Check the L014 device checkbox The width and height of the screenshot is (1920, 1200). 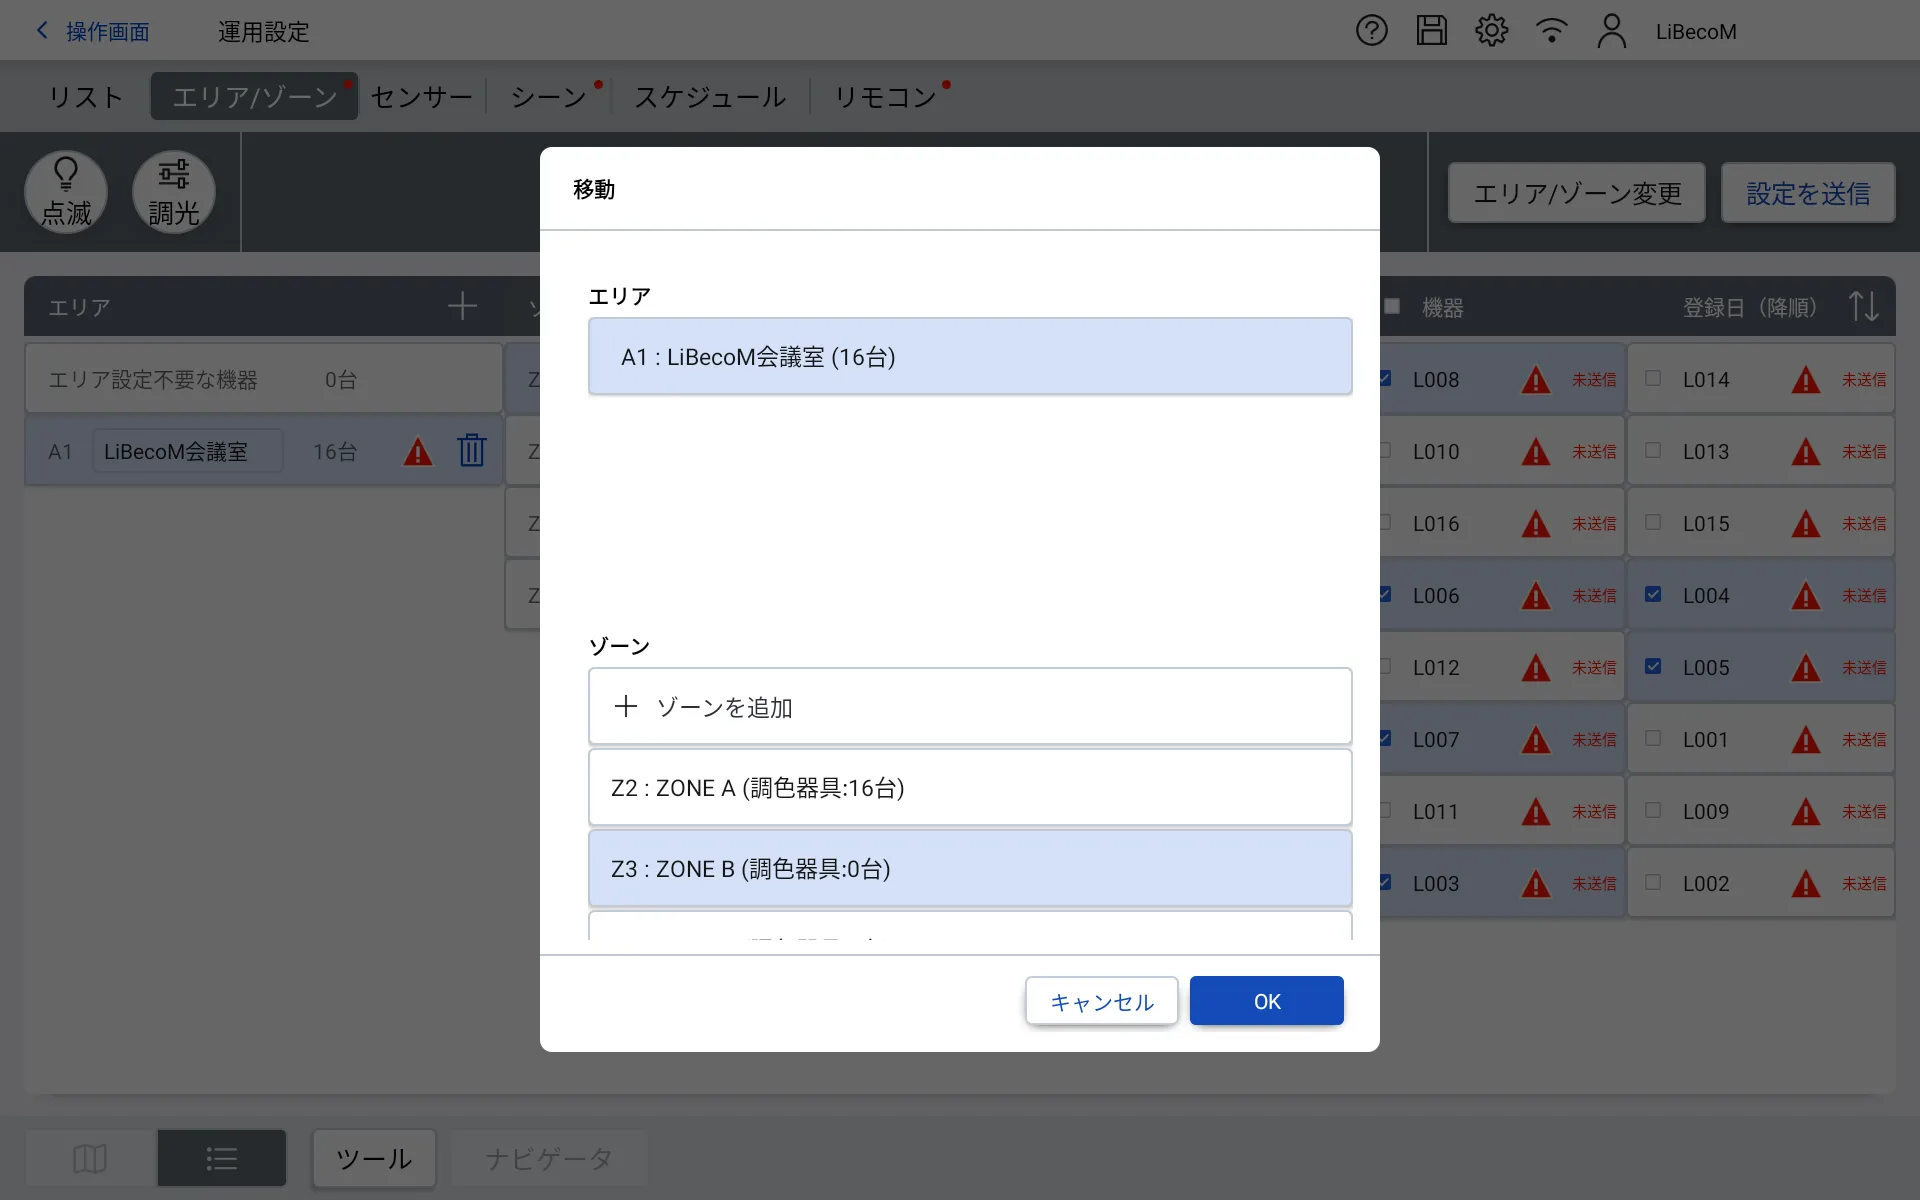[x=1653, y=379]
